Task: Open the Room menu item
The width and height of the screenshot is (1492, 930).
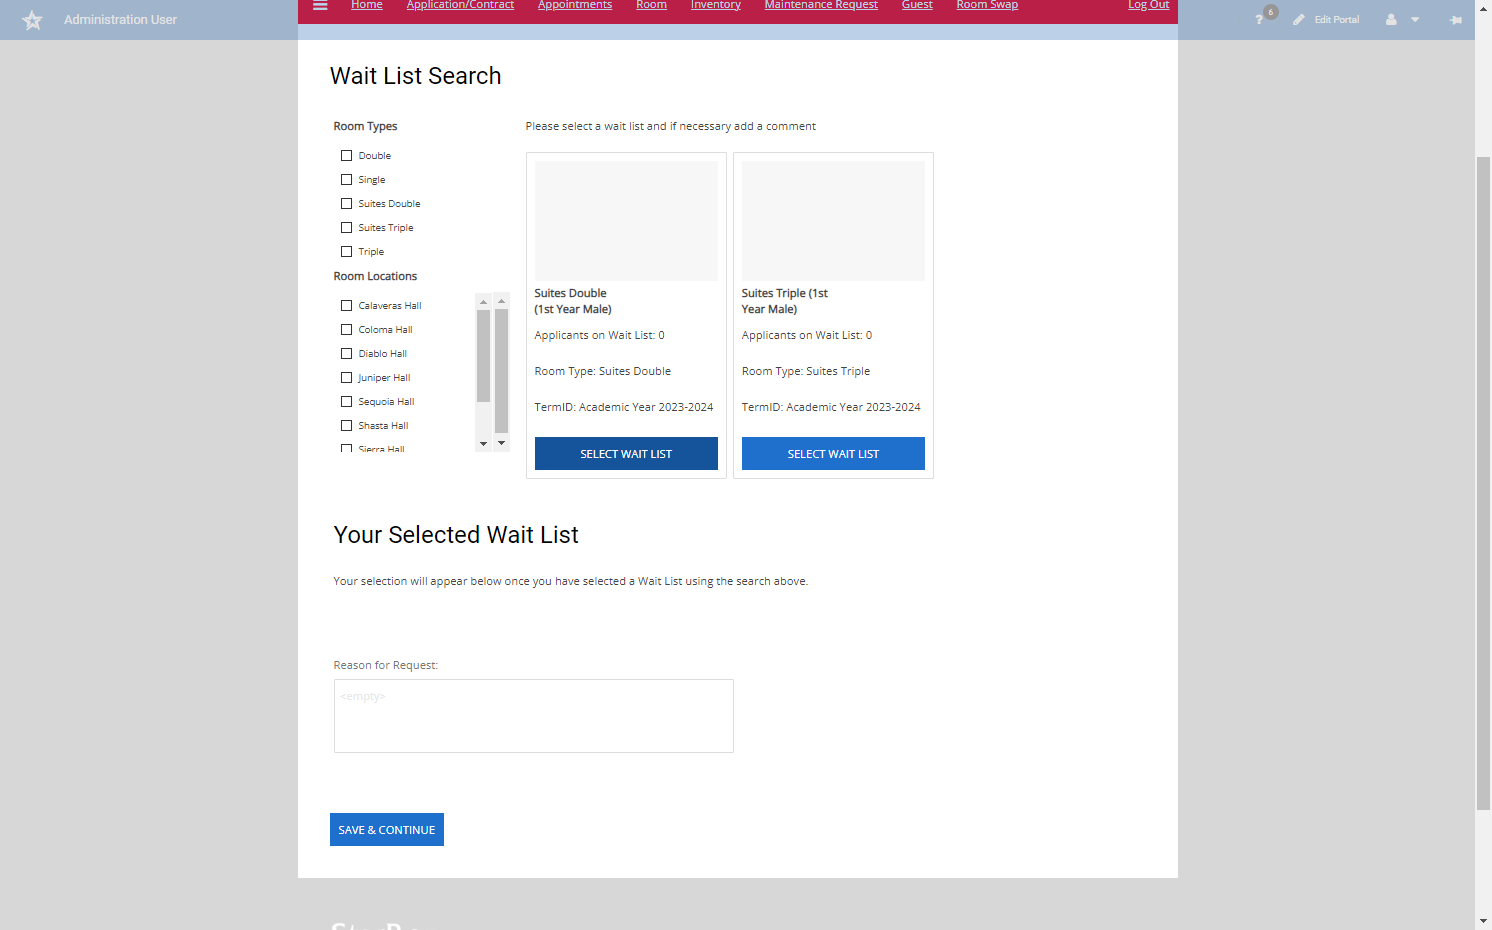Action: point(651,5)
